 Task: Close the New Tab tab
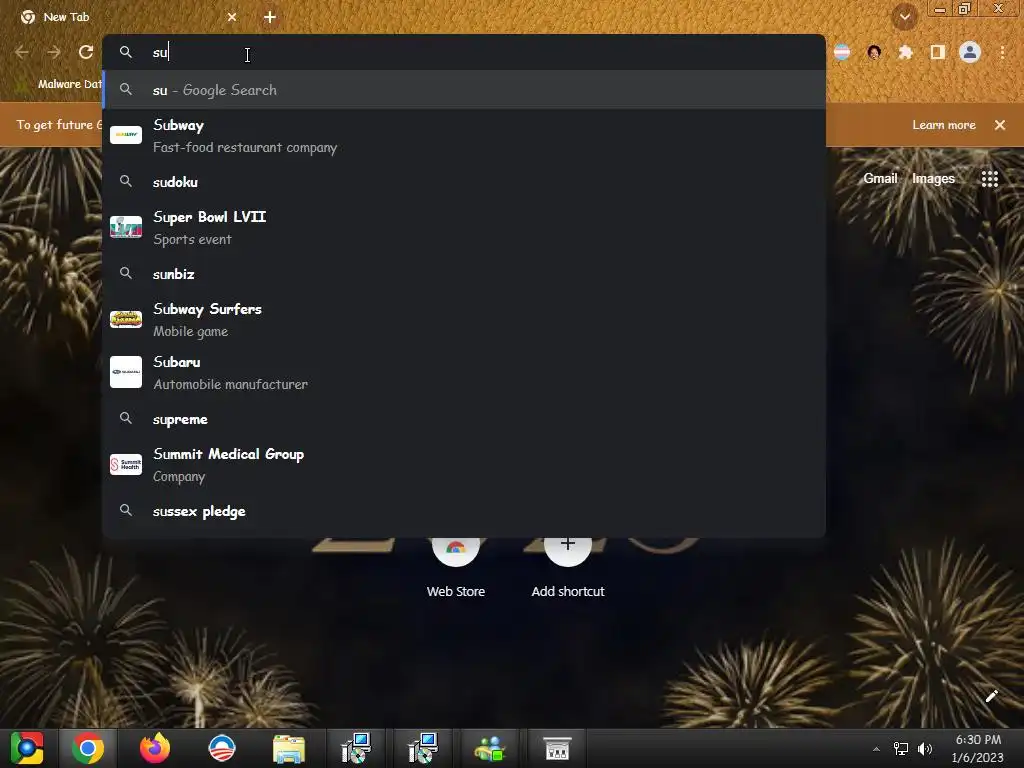pyautogui.click(x=232, y=17)
